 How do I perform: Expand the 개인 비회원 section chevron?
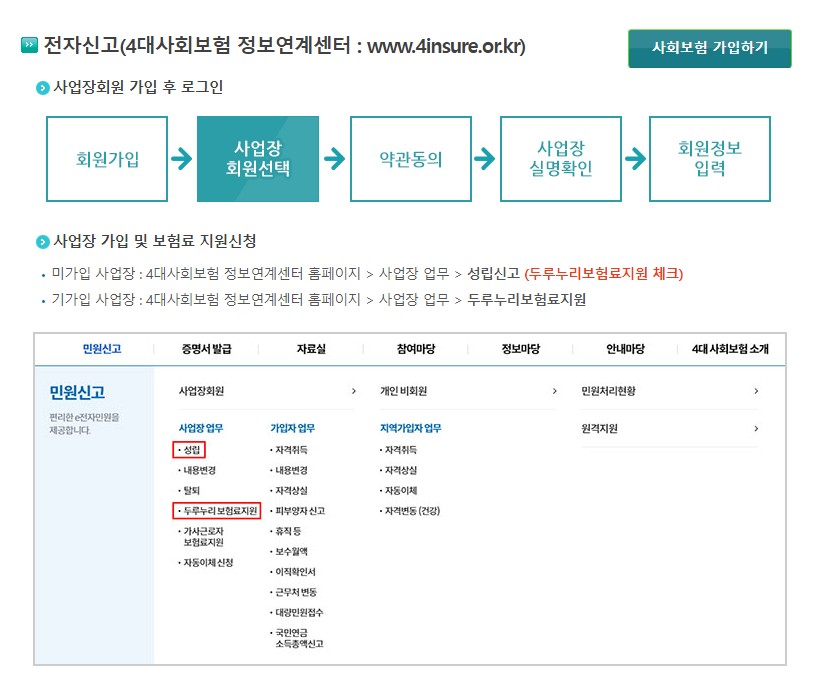pyautogui.click(x=557, y=390)
